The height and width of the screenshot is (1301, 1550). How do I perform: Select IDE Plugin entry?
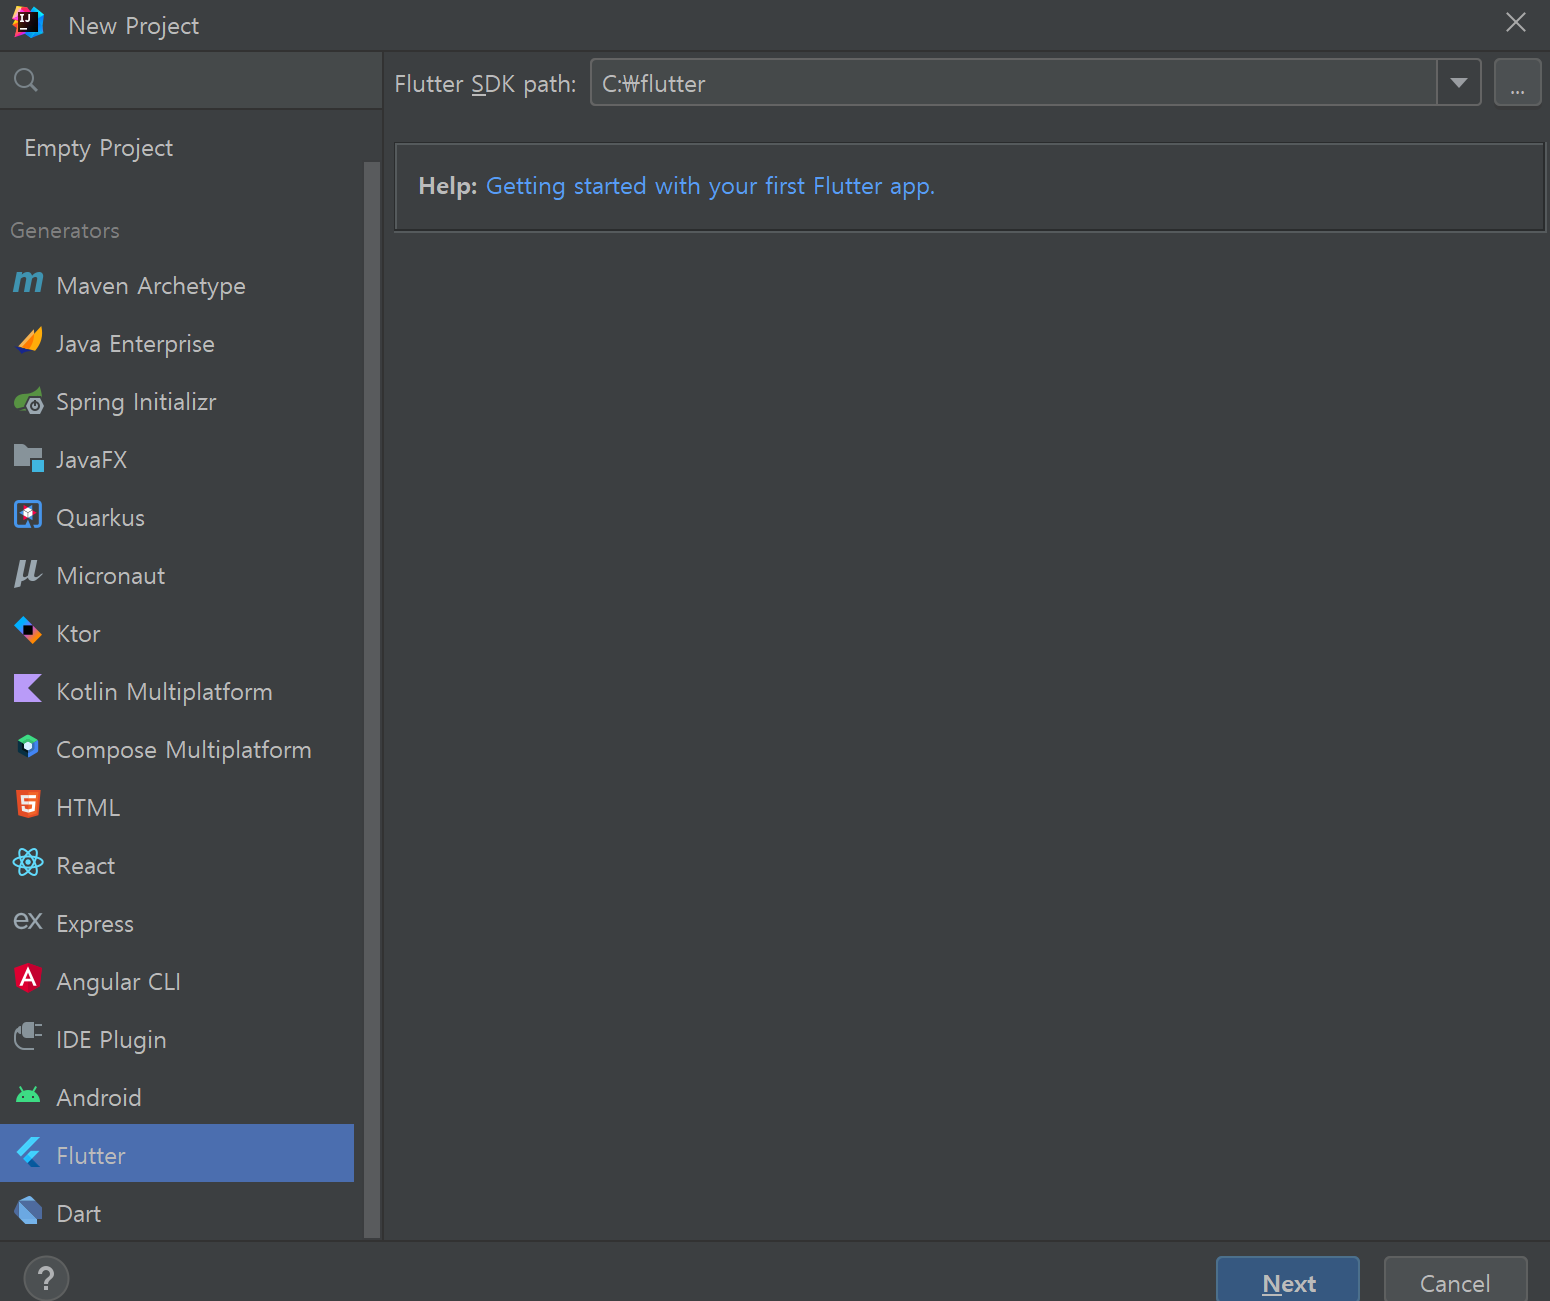pos(177,1040)
